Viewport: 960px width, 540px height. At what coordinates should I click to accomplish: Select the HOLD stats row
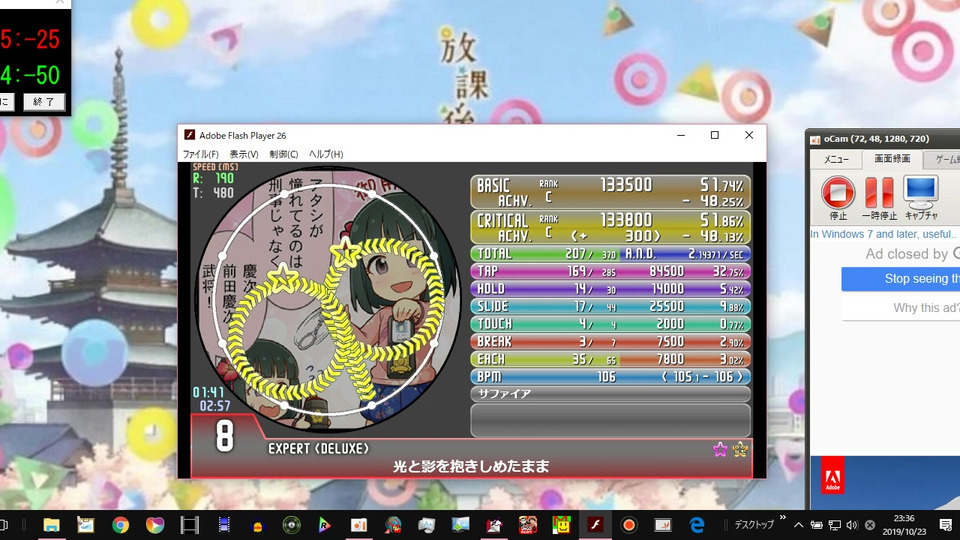click(x=610, y=288)
